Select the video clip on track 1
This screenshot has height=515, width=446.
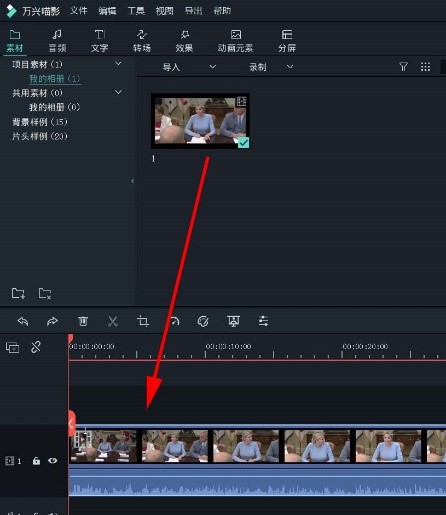[x=257, y=446]
